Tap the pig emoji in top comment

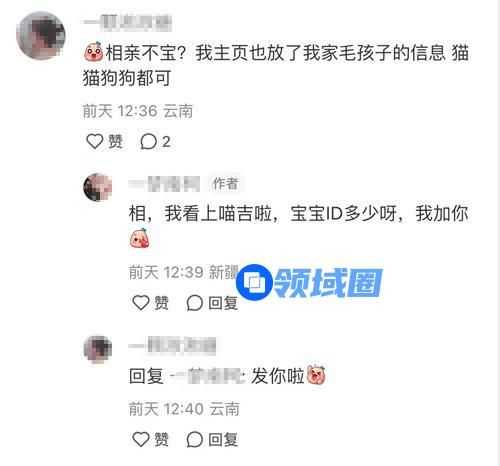pos(93,51)
